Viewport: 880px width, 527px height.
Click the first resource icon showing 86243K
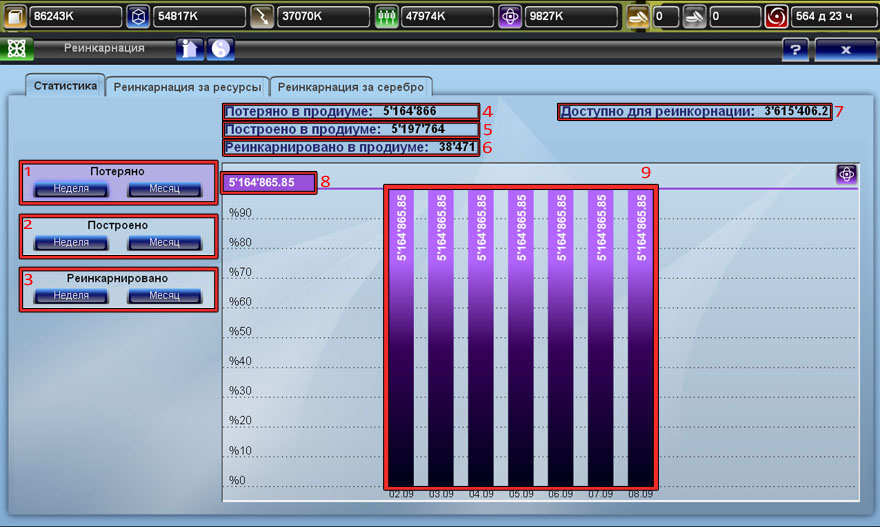(x=14, y=17)
